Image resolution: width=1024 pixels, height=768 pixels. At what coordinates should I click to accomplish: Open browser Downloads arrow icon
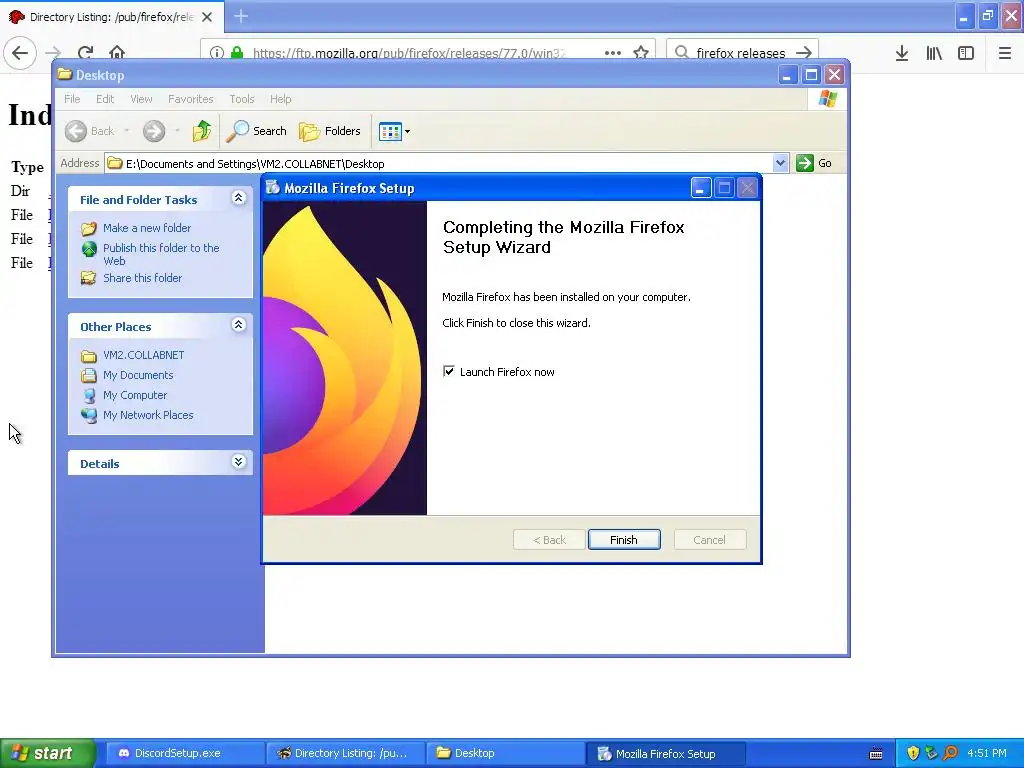[901, 53]
